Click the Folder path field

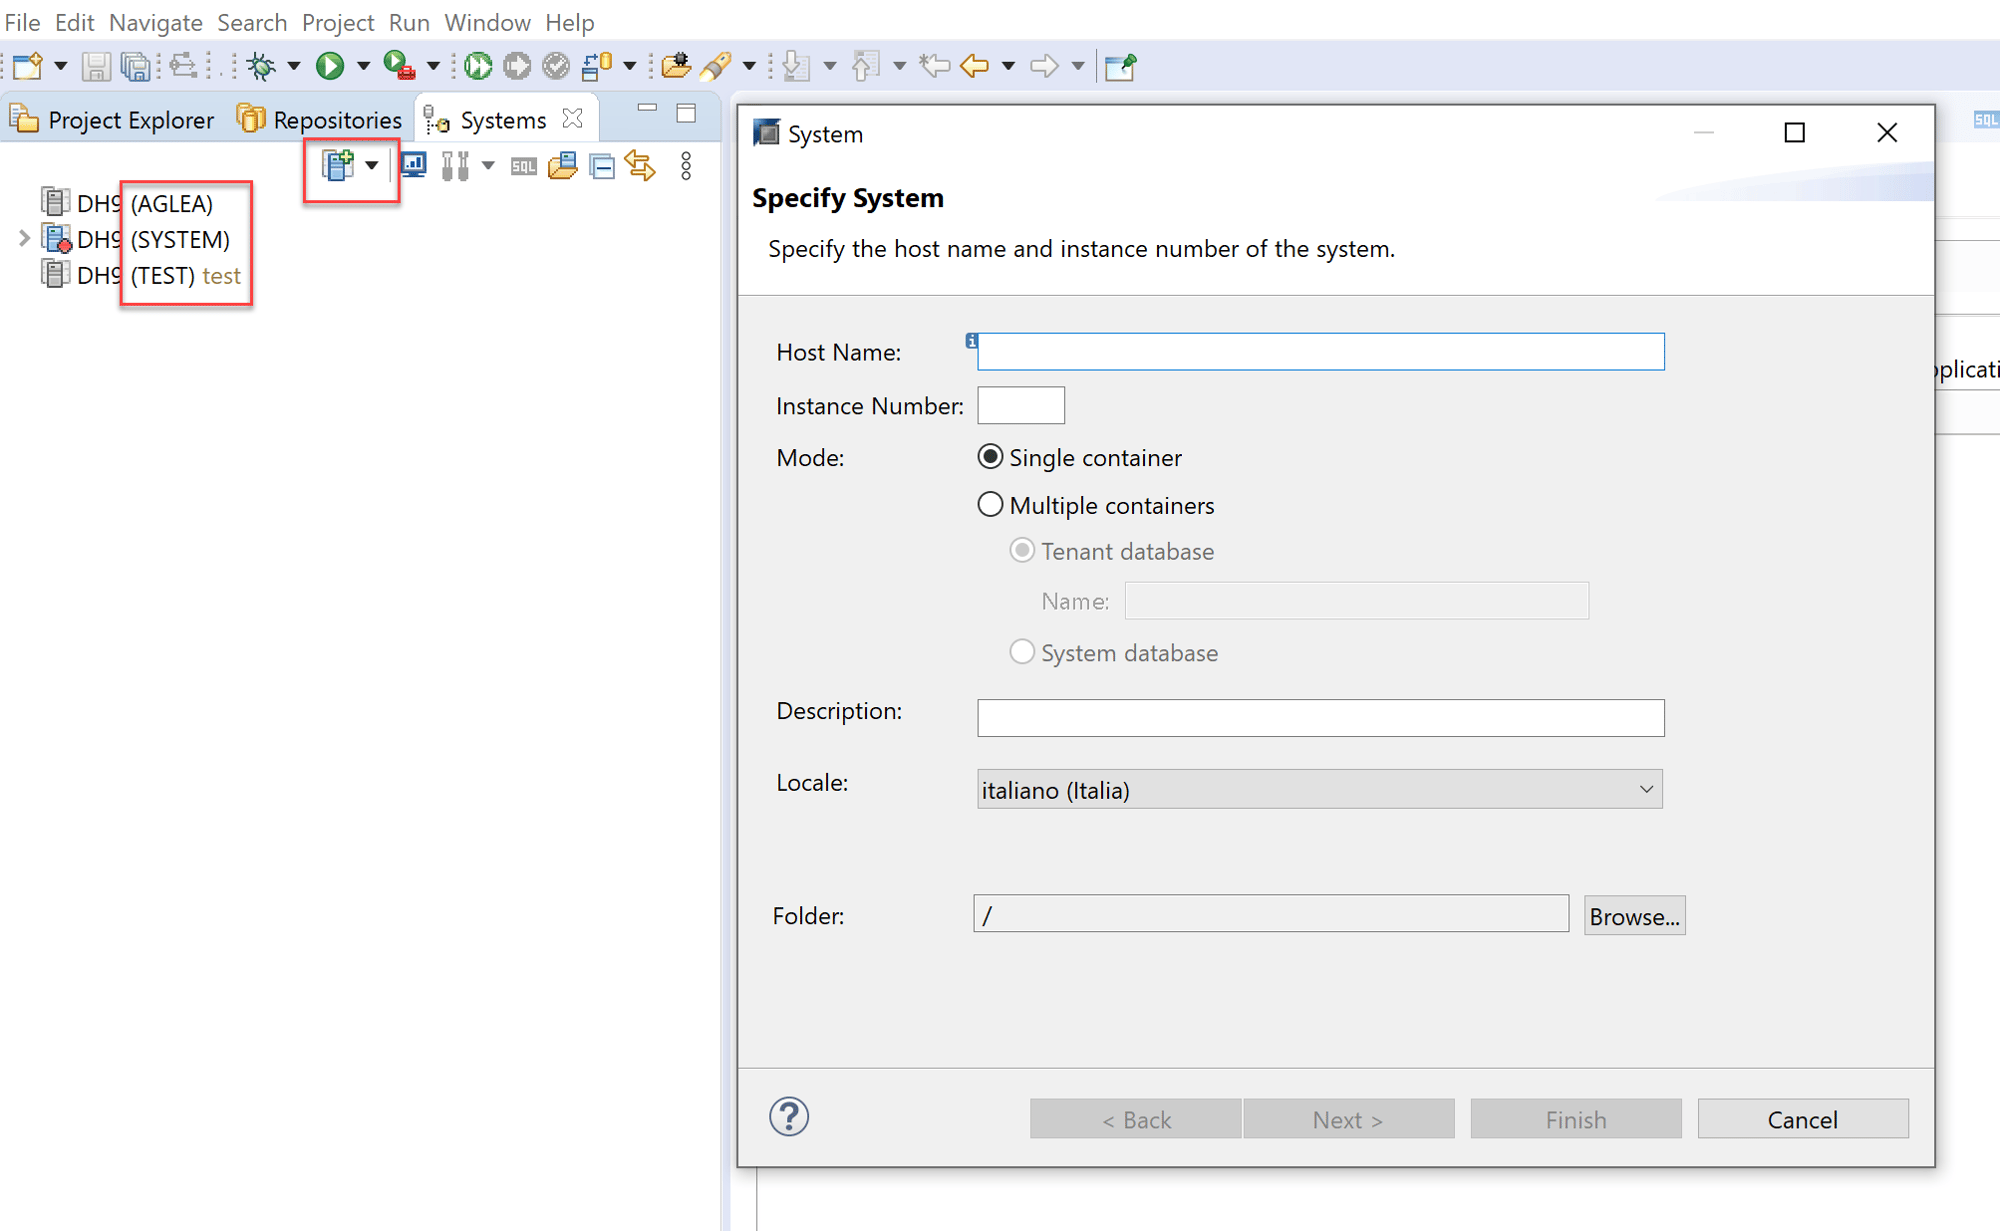pos(1271,914)
